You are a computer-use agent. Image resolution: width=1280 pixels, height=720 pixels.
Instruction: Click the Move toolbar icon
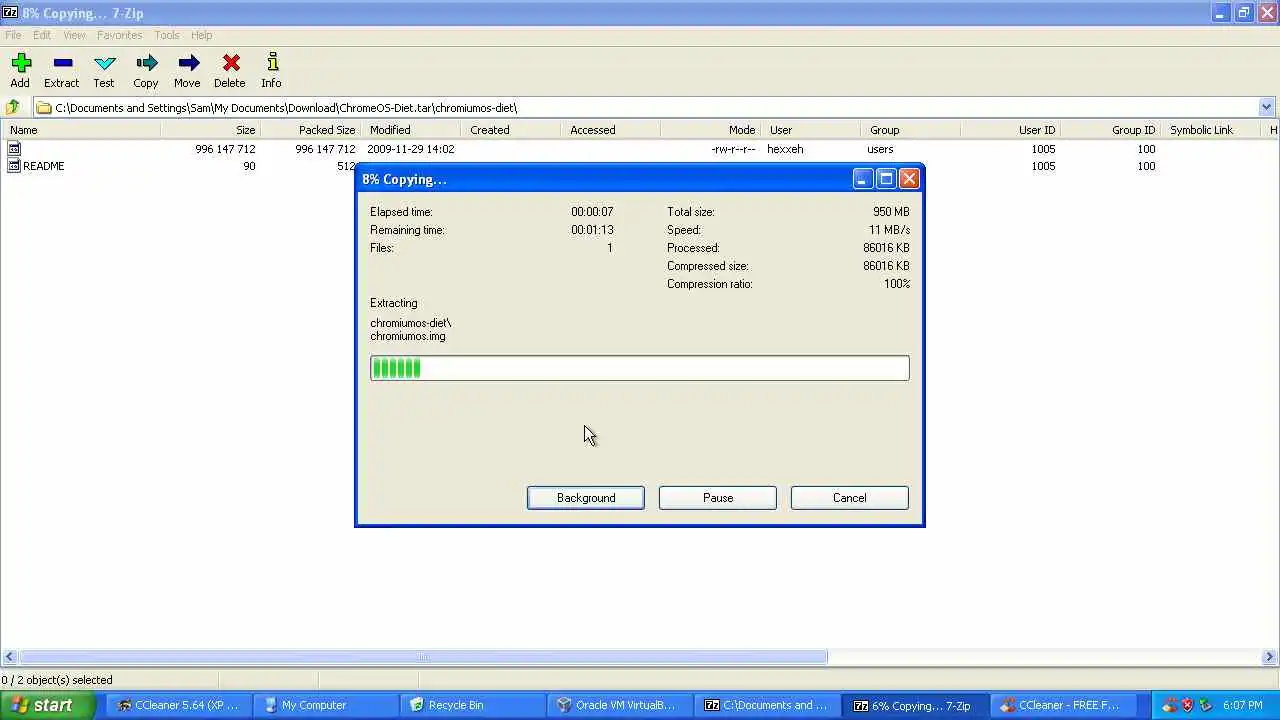(x=188, y=63)
